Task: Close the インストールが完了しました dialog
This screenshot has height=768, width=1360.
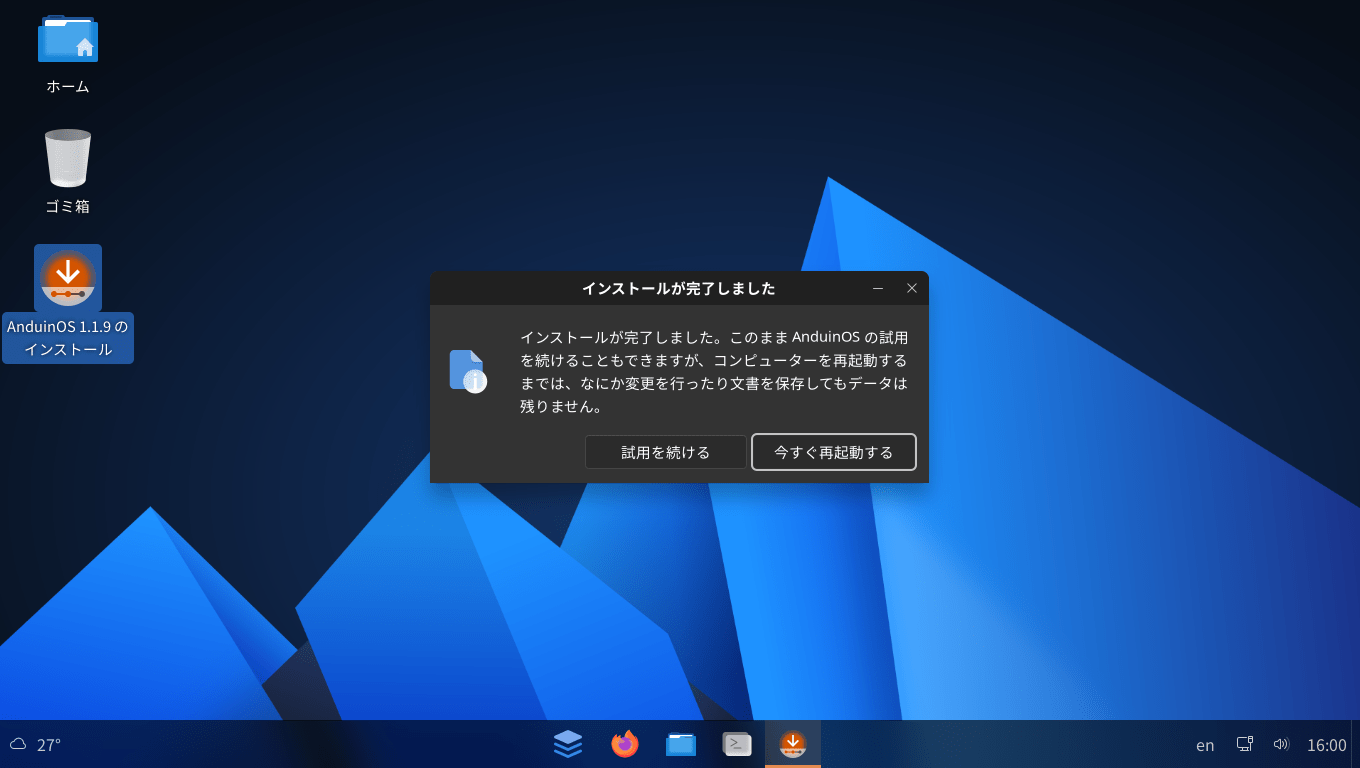Action: (911, 288)
